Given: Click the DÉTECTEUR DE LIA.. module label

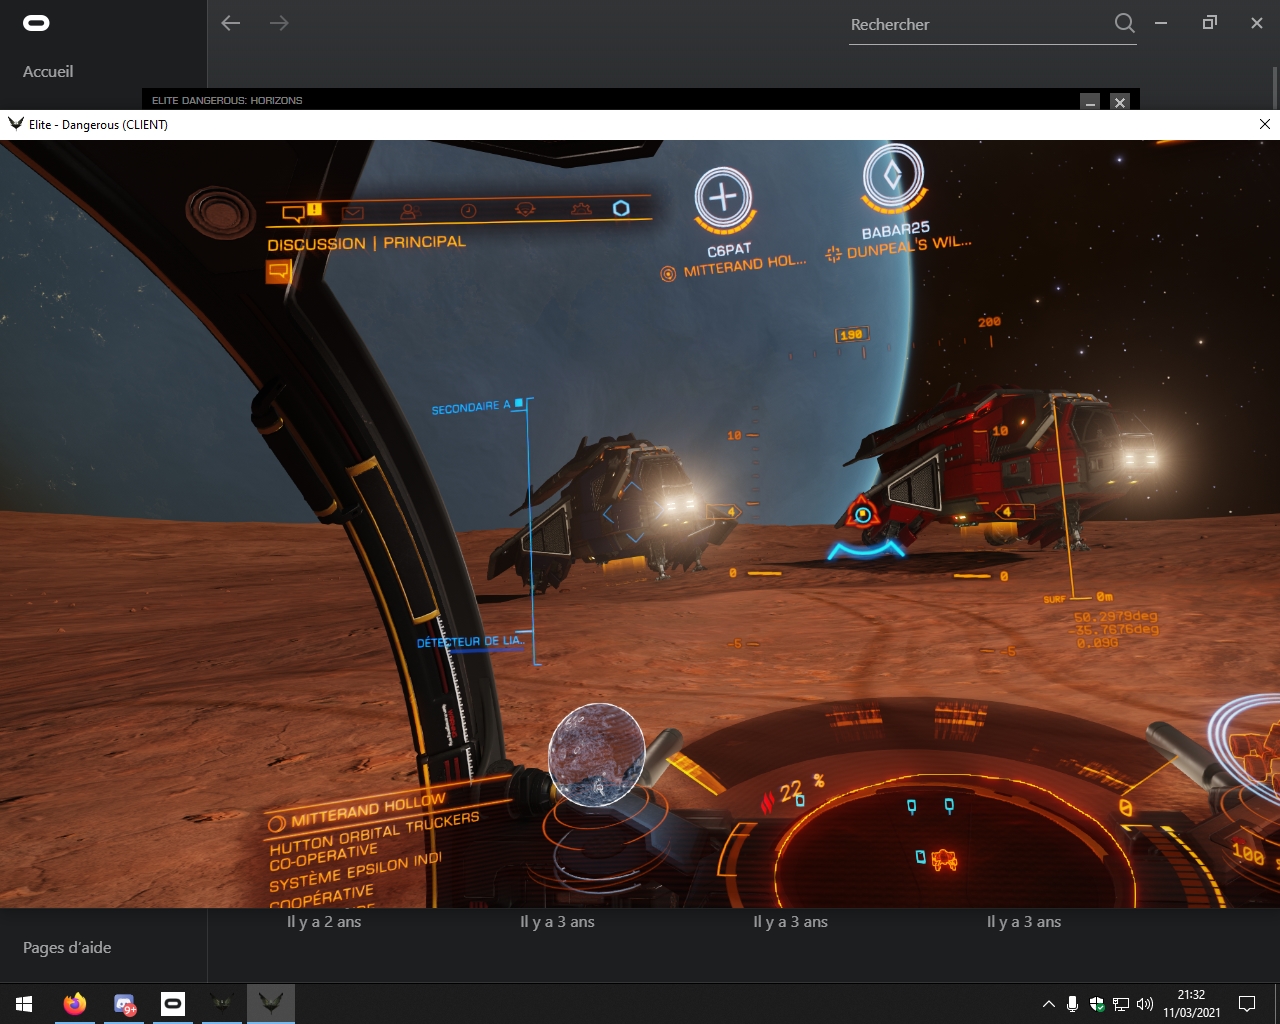Looking at the screenshot, I should [470, 641].
